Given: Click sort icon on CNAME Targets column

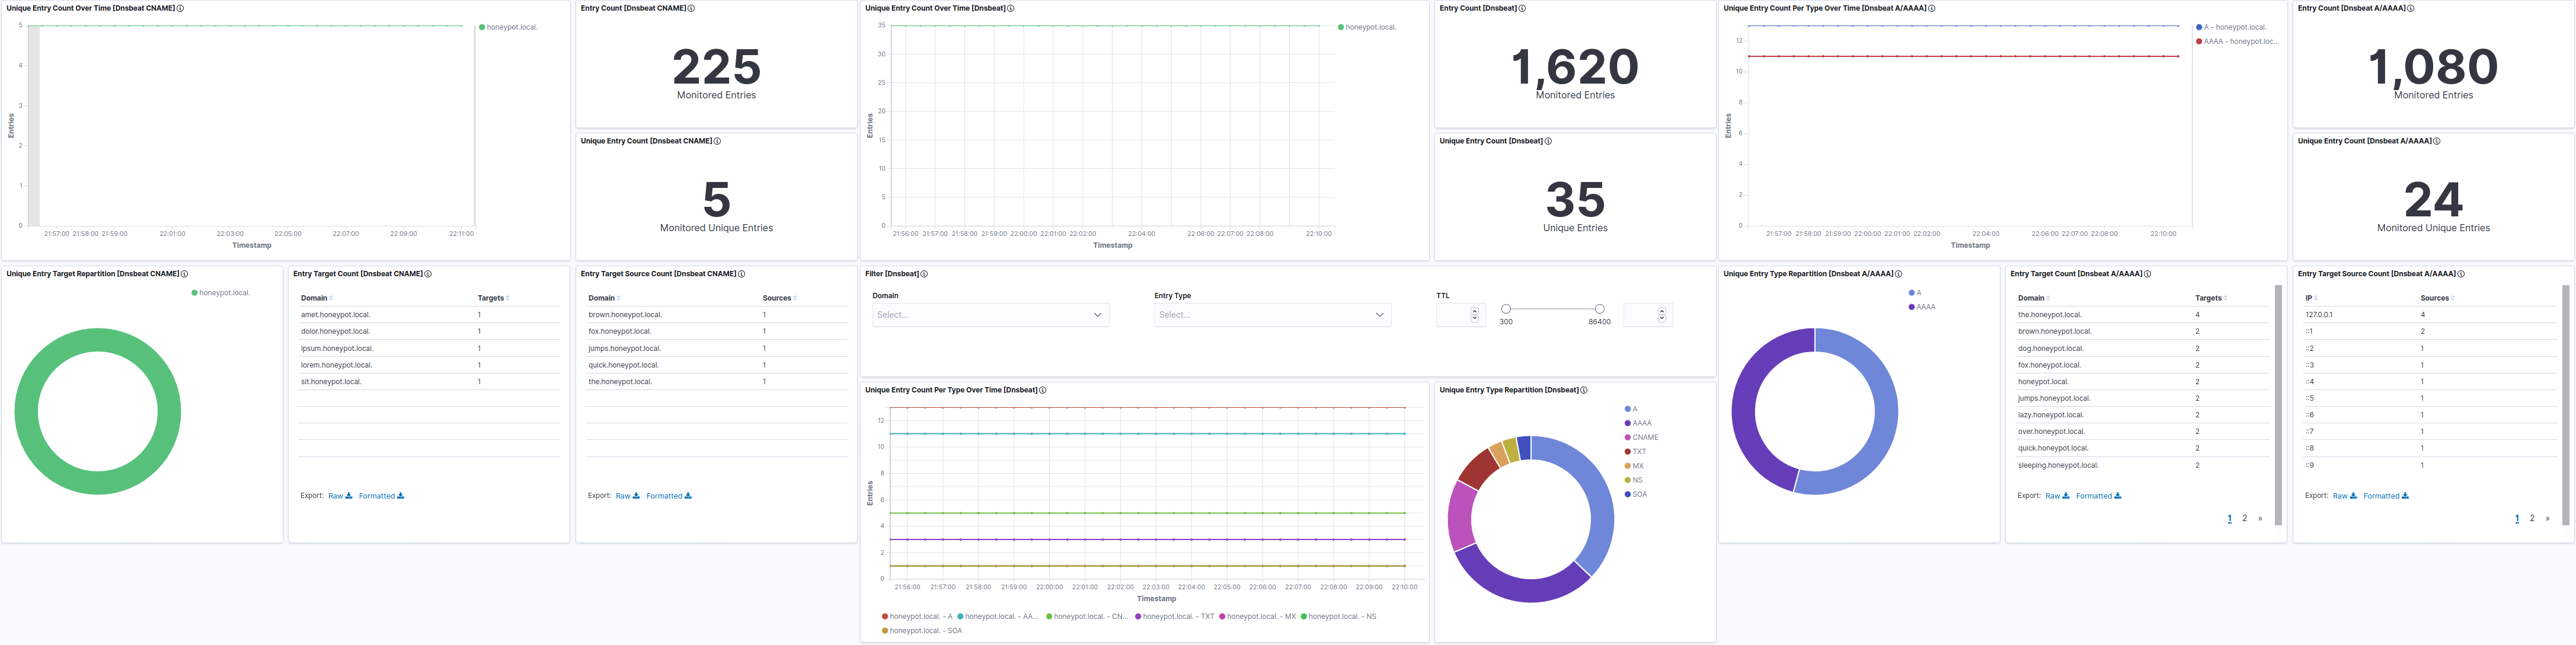Looking at the screenshot, I should [x=508, y=298].
